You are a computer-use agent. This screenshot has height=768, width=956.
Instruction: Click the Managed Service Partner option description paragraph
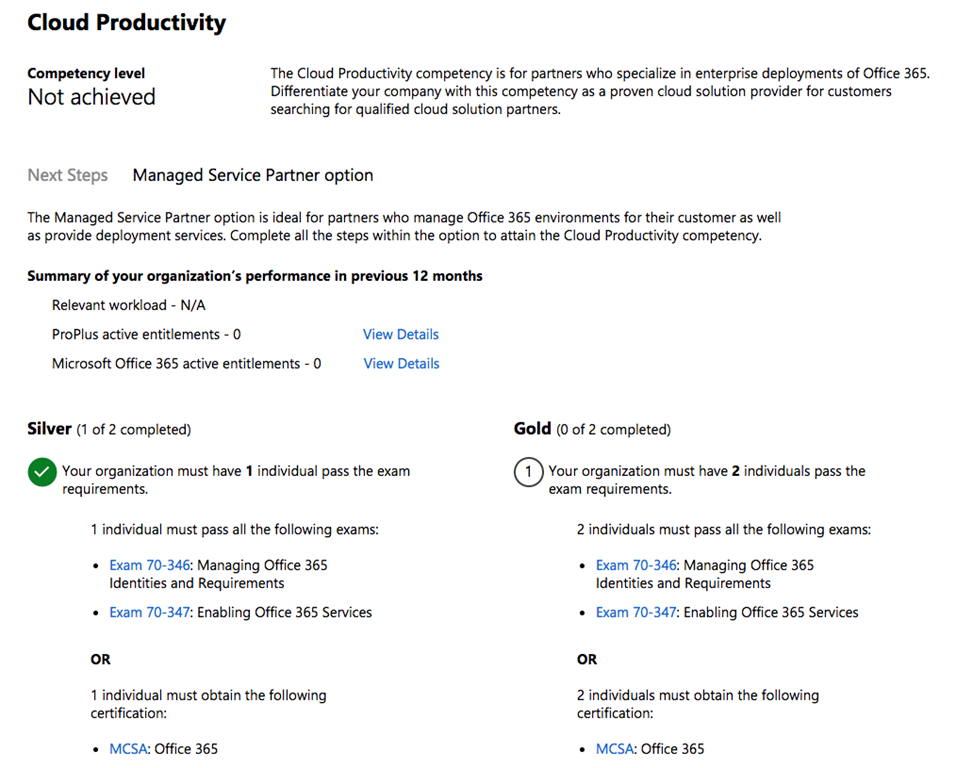click(404, 227)
